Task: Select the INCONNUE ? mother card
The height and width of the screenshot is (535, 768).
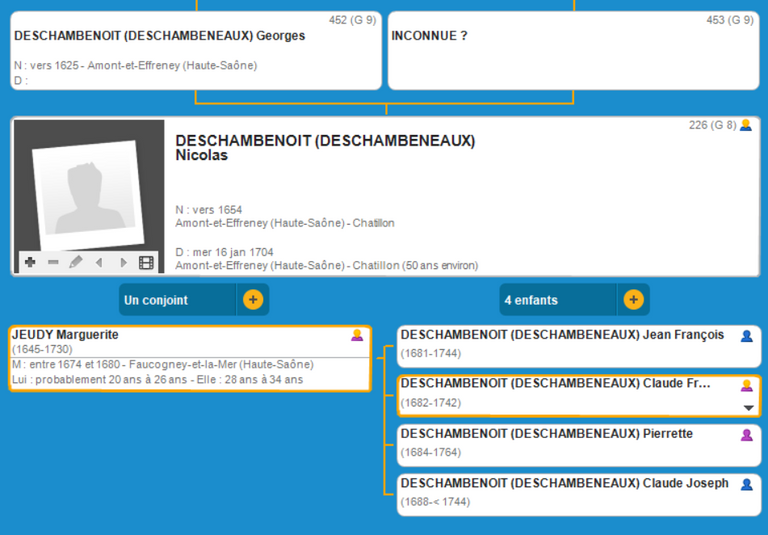Action: click(573, 51)
